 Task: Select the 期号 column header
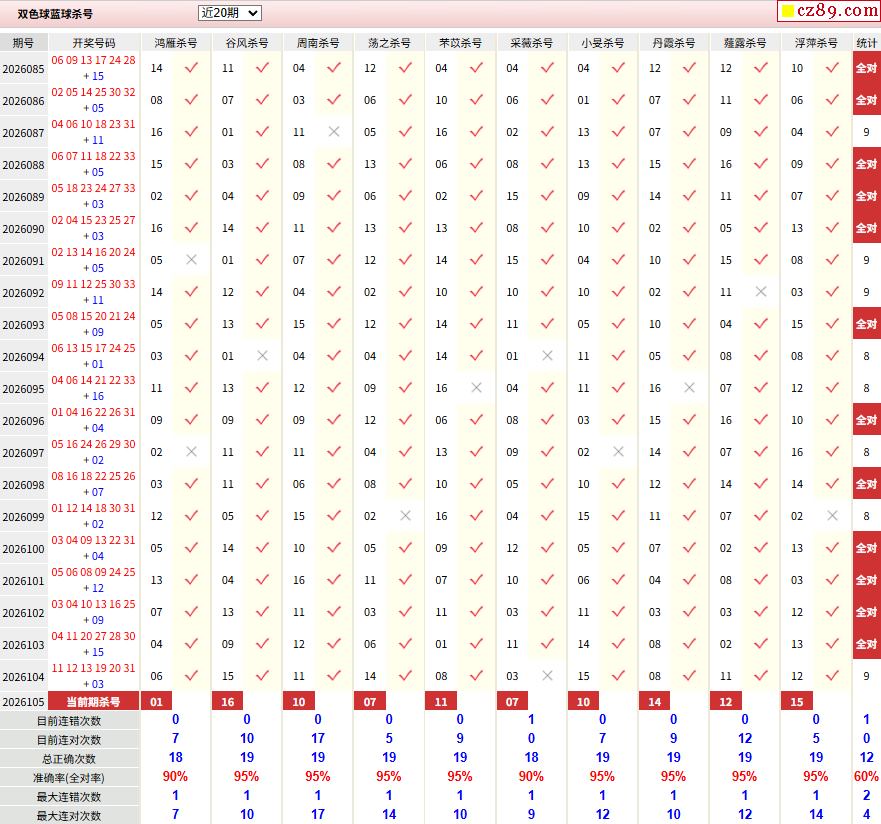(24, 43)
